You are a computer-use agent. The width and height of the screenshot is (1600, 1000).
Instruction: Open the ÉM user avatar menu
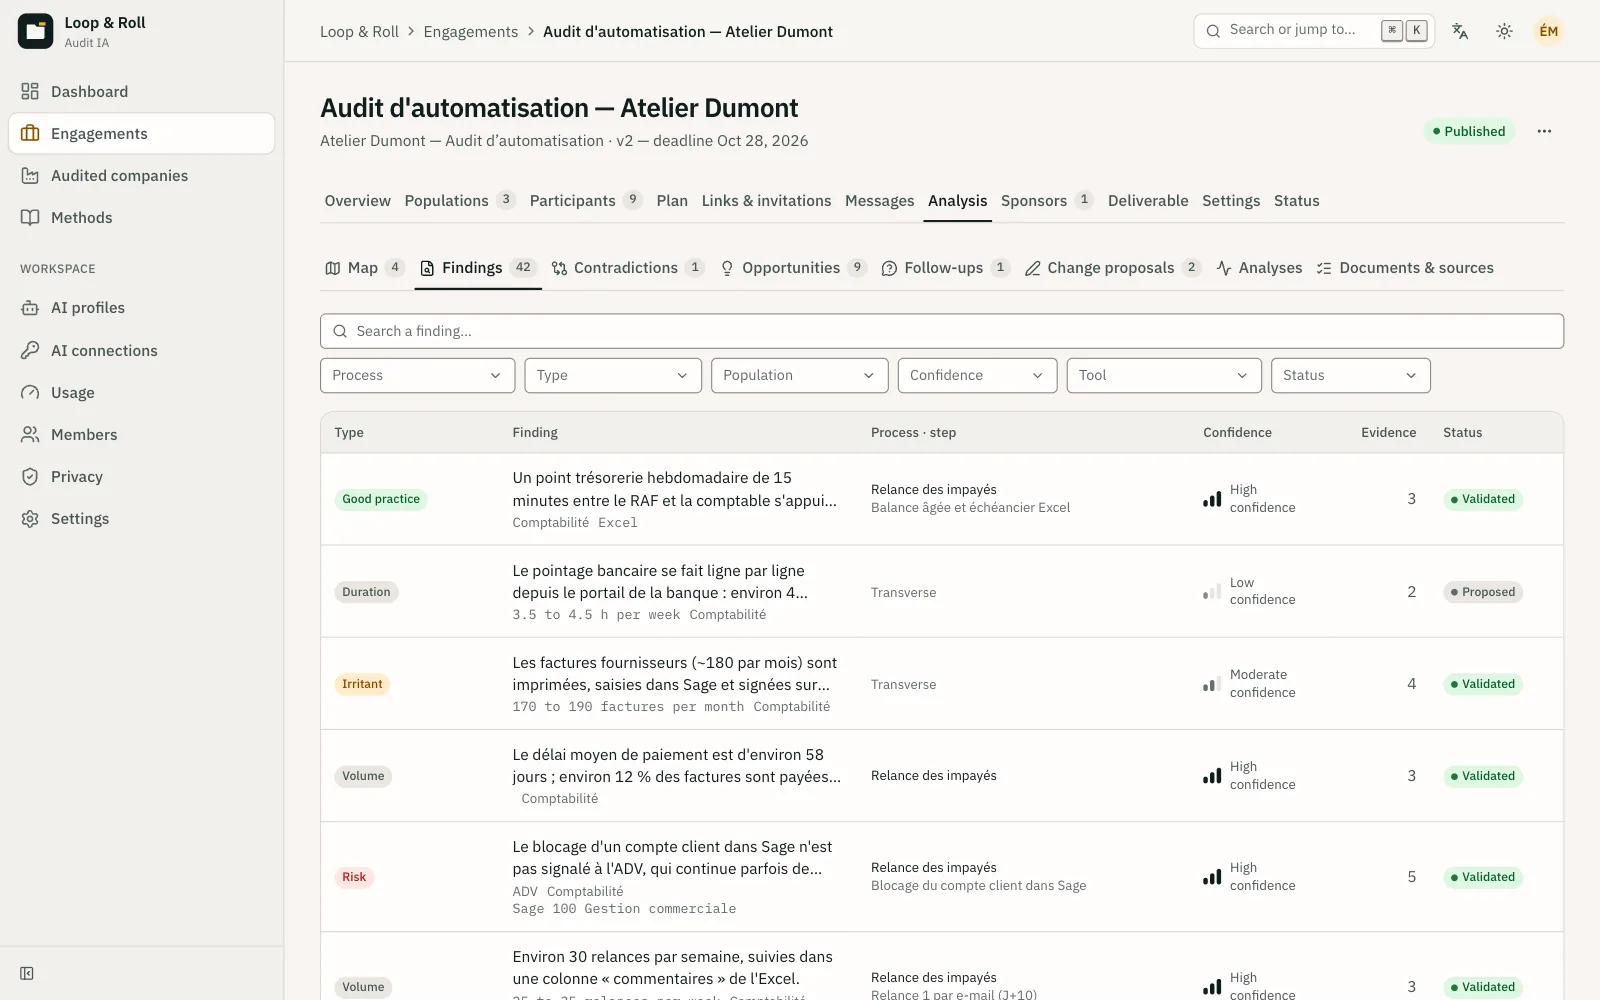[x=1548, y=31]
